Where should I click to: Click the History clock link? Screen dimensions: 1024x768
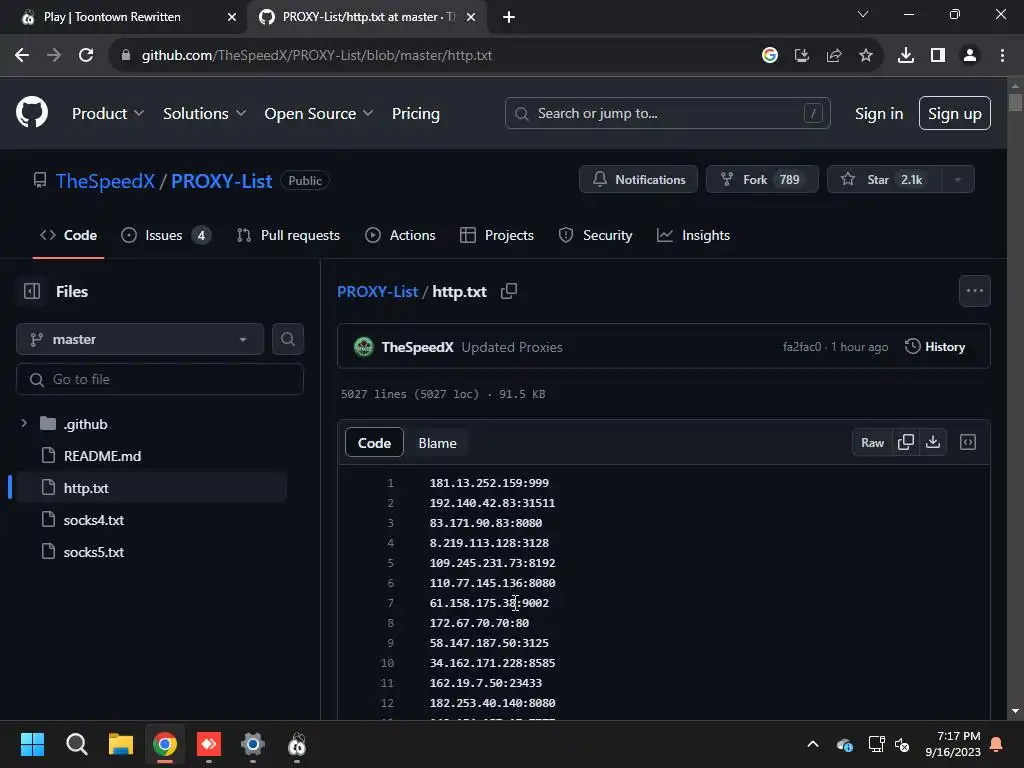(935, 347)
